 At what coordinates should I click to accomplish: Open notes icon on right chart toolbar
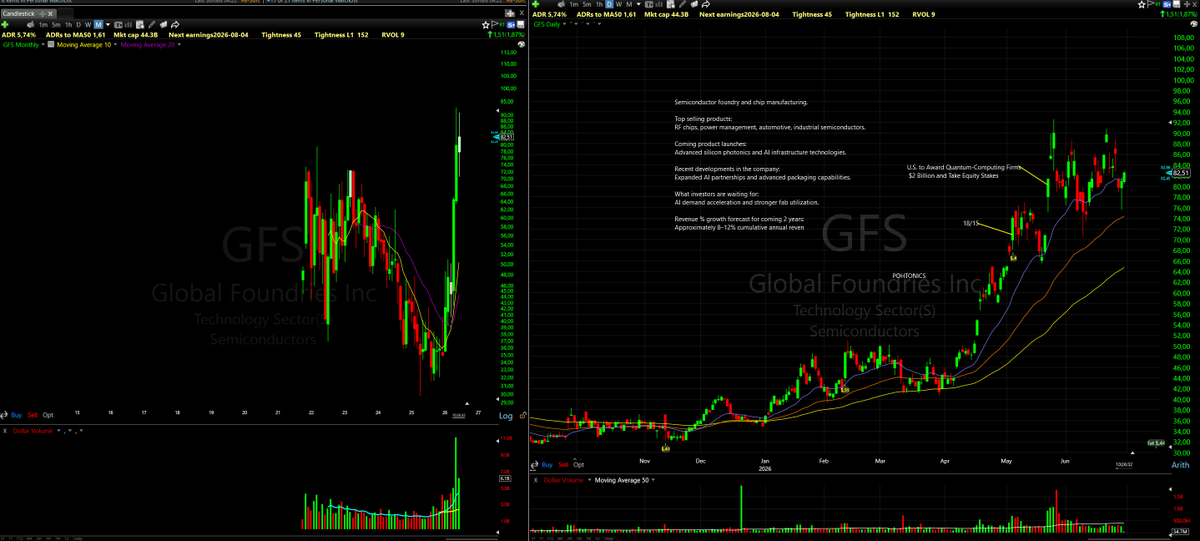click(x=671, y=4)
